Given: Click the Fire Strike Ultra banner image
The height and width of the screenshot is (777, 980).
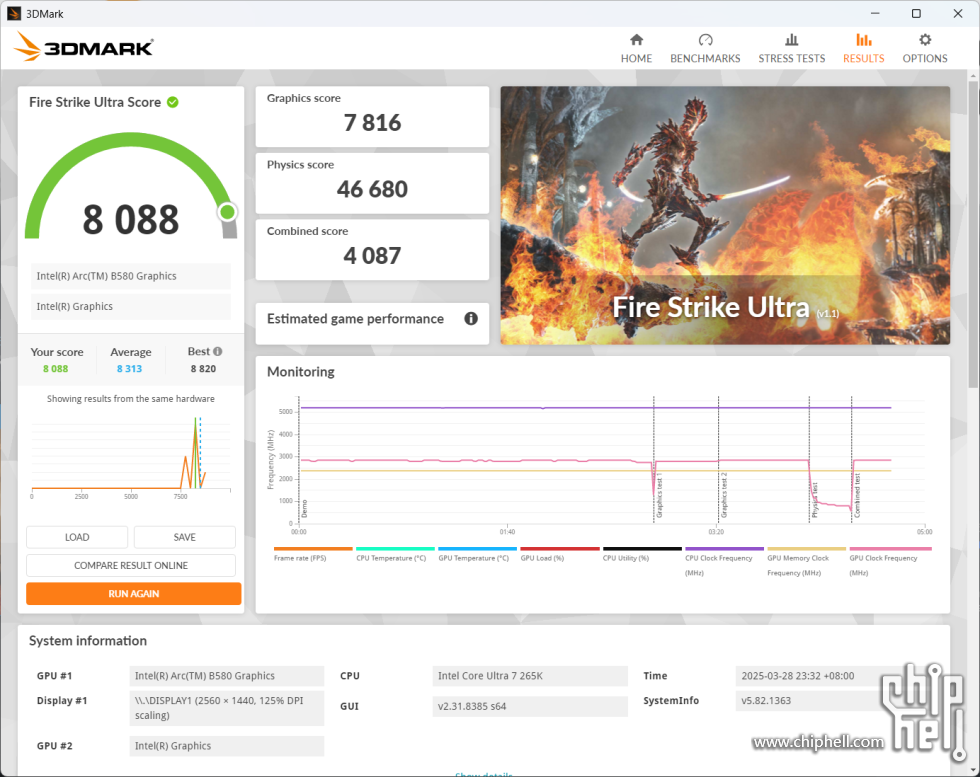Looking at the screenshot, I should pyautogui.click(x=725, y=216).
